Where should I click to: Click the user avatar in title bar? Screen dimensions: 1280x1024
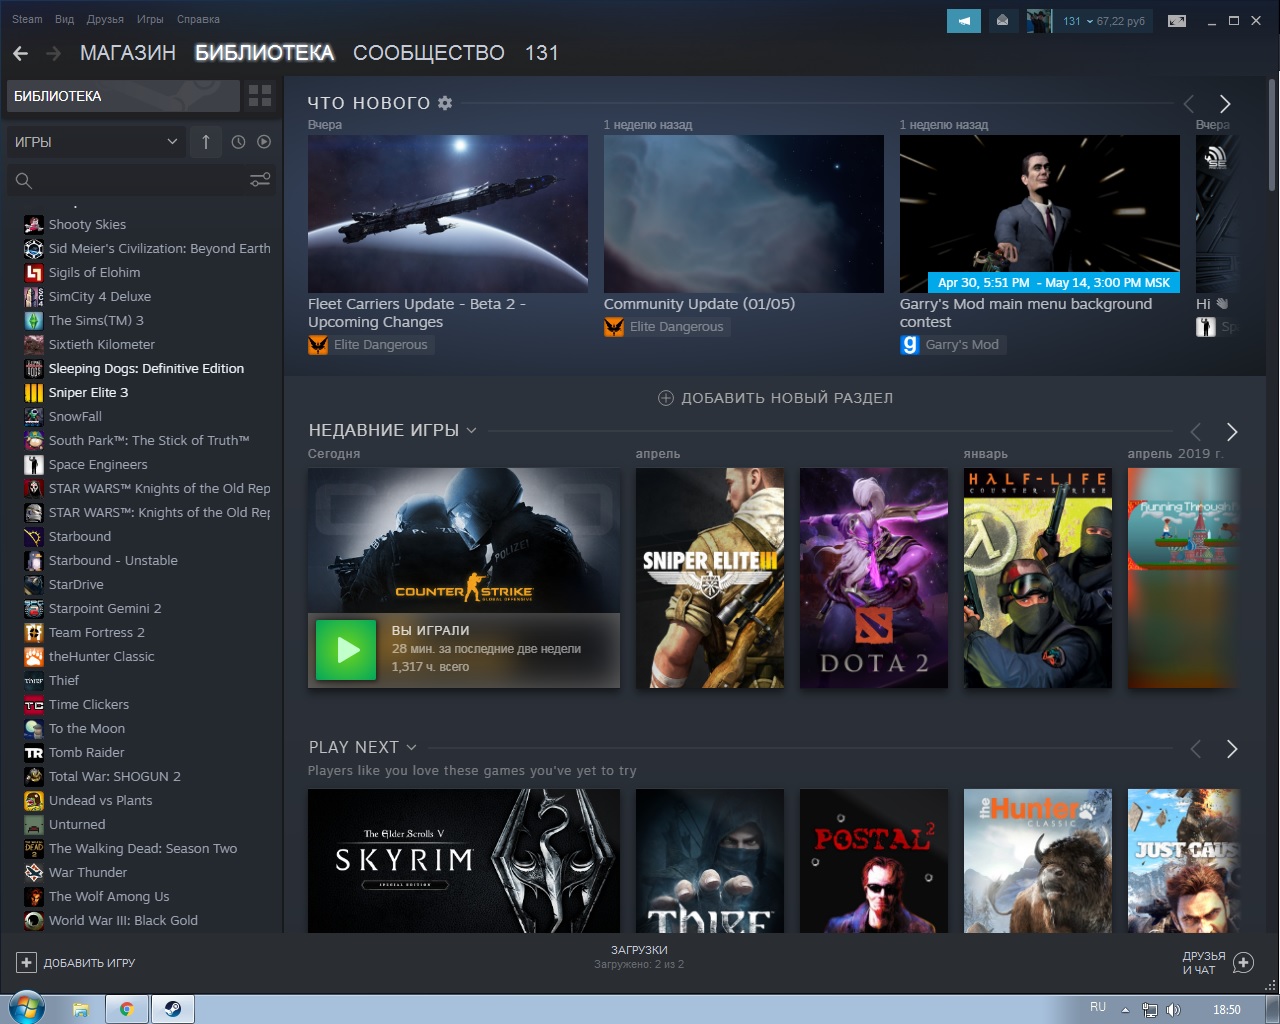coord(1039,21)
